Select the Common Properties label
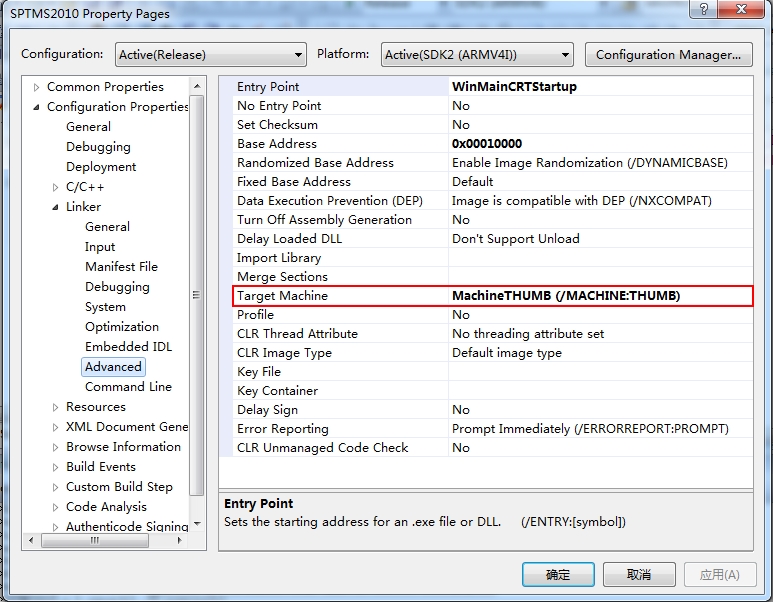The width and height of the screenshot is (773, 602). click(105, 87)
